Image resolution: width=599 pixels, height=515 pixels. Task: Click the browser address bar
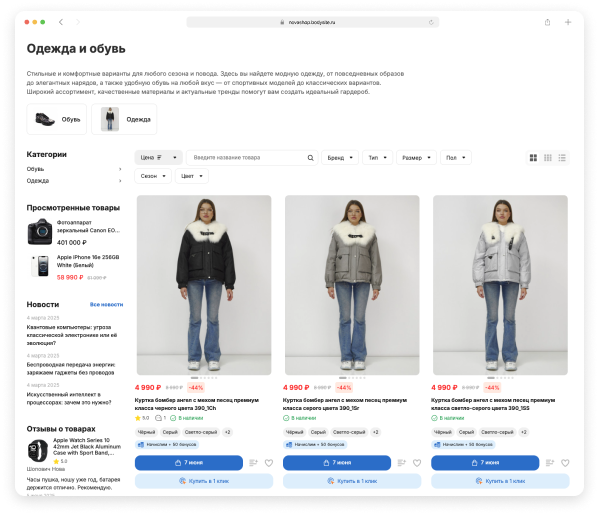coord(312,22)
